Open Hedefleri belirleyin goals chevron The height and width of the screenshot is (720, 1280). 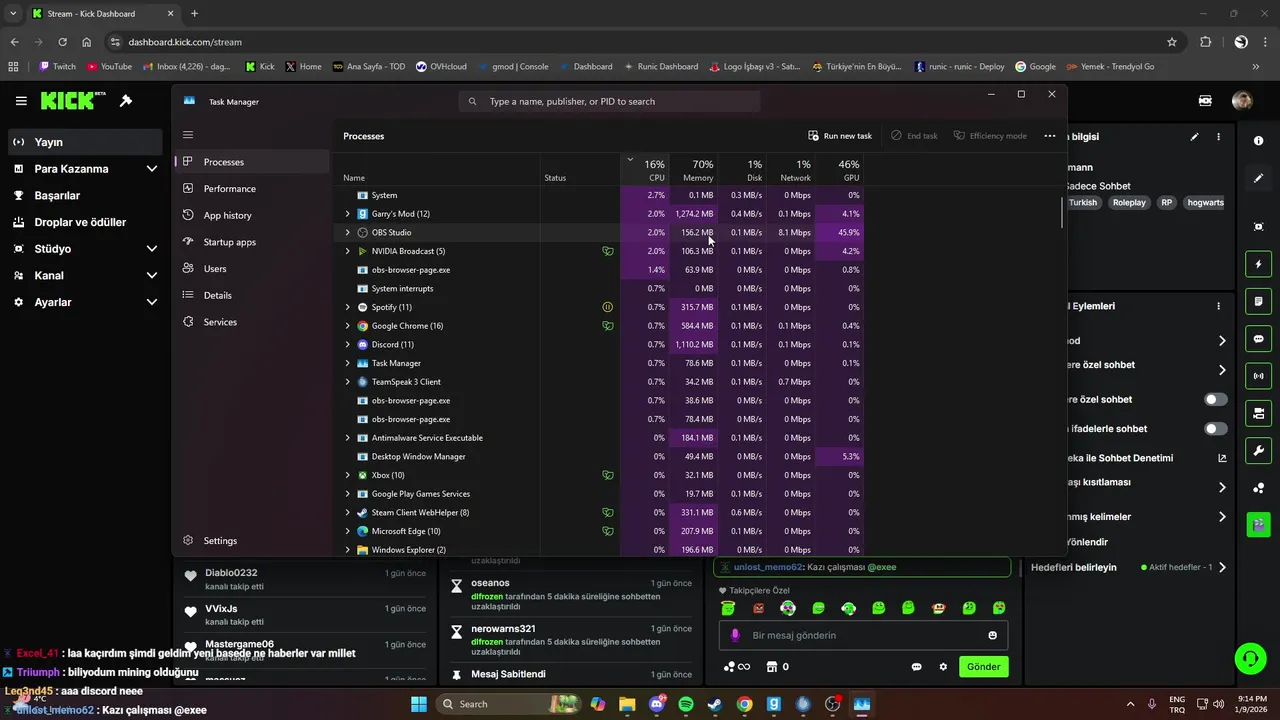[x=1222, y=567]
